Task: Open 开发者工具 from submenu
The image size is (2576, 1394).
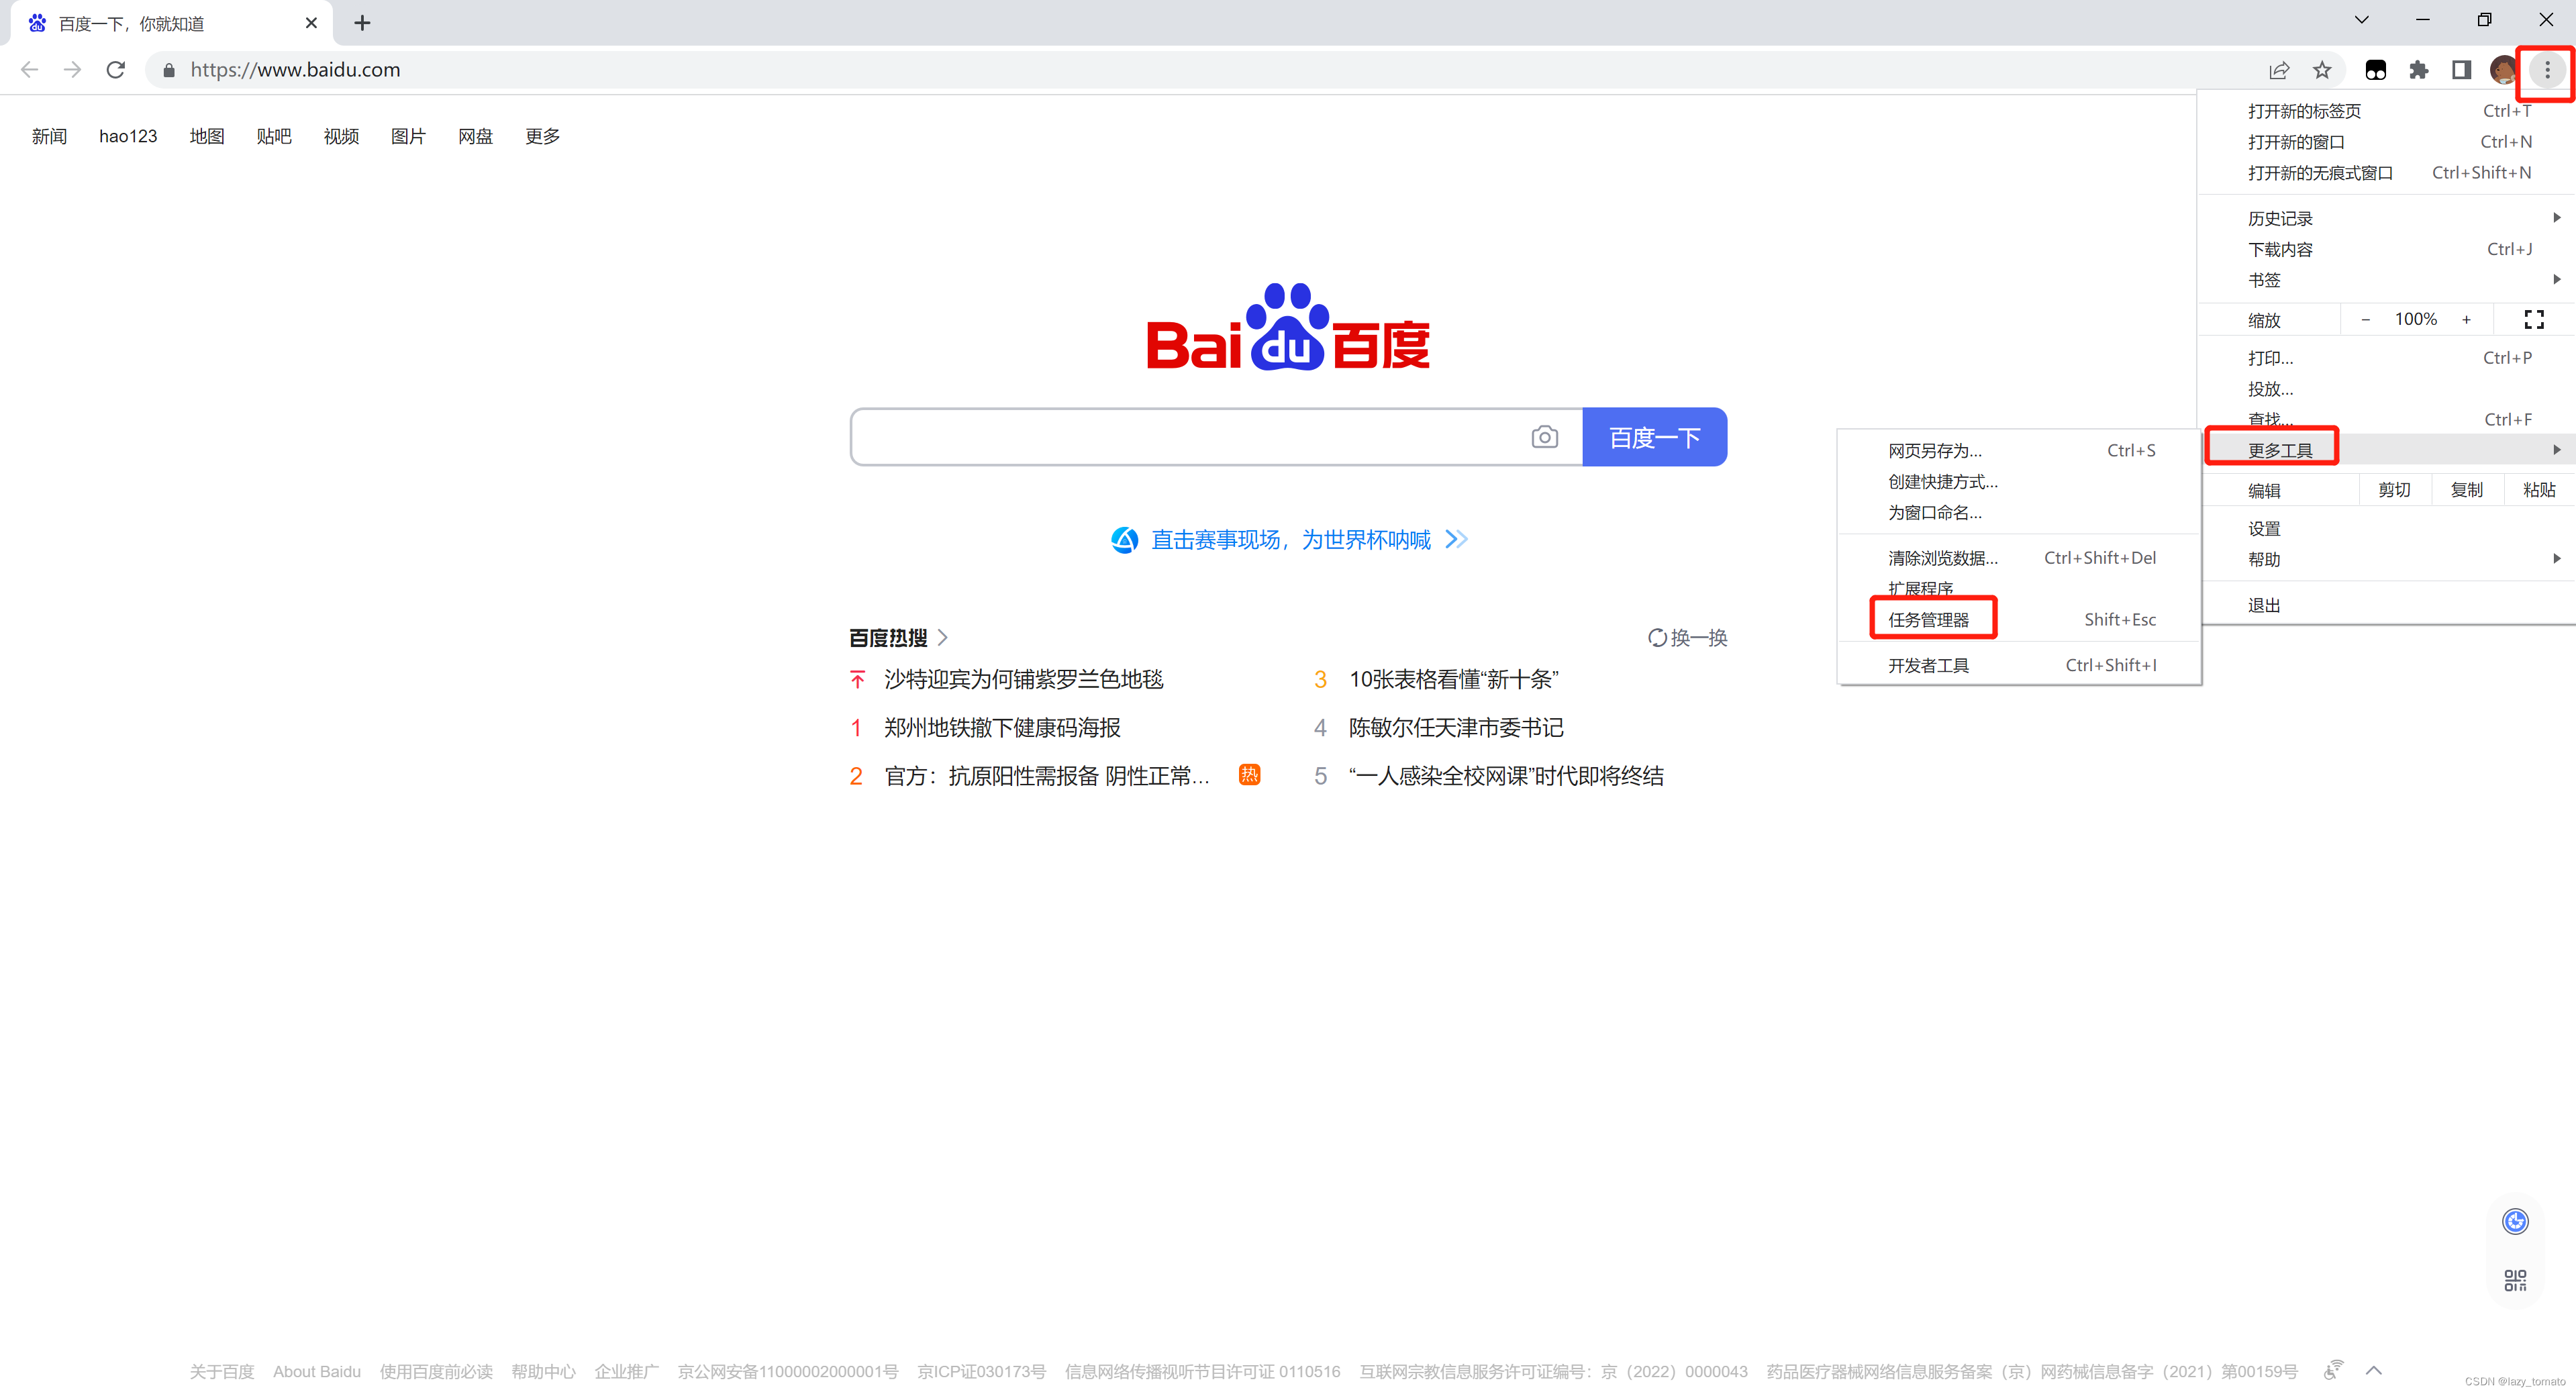Action: (x=2019, y=665)
